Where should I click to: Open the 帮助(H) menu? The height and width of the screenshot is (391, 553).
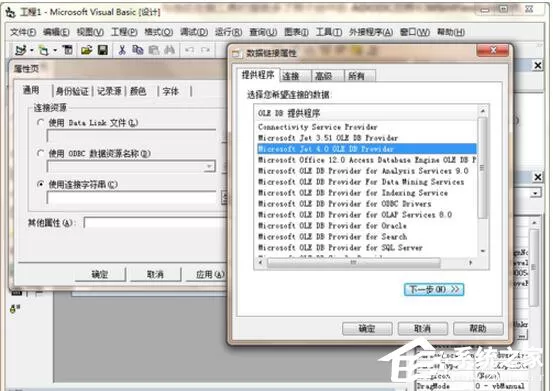451,32
